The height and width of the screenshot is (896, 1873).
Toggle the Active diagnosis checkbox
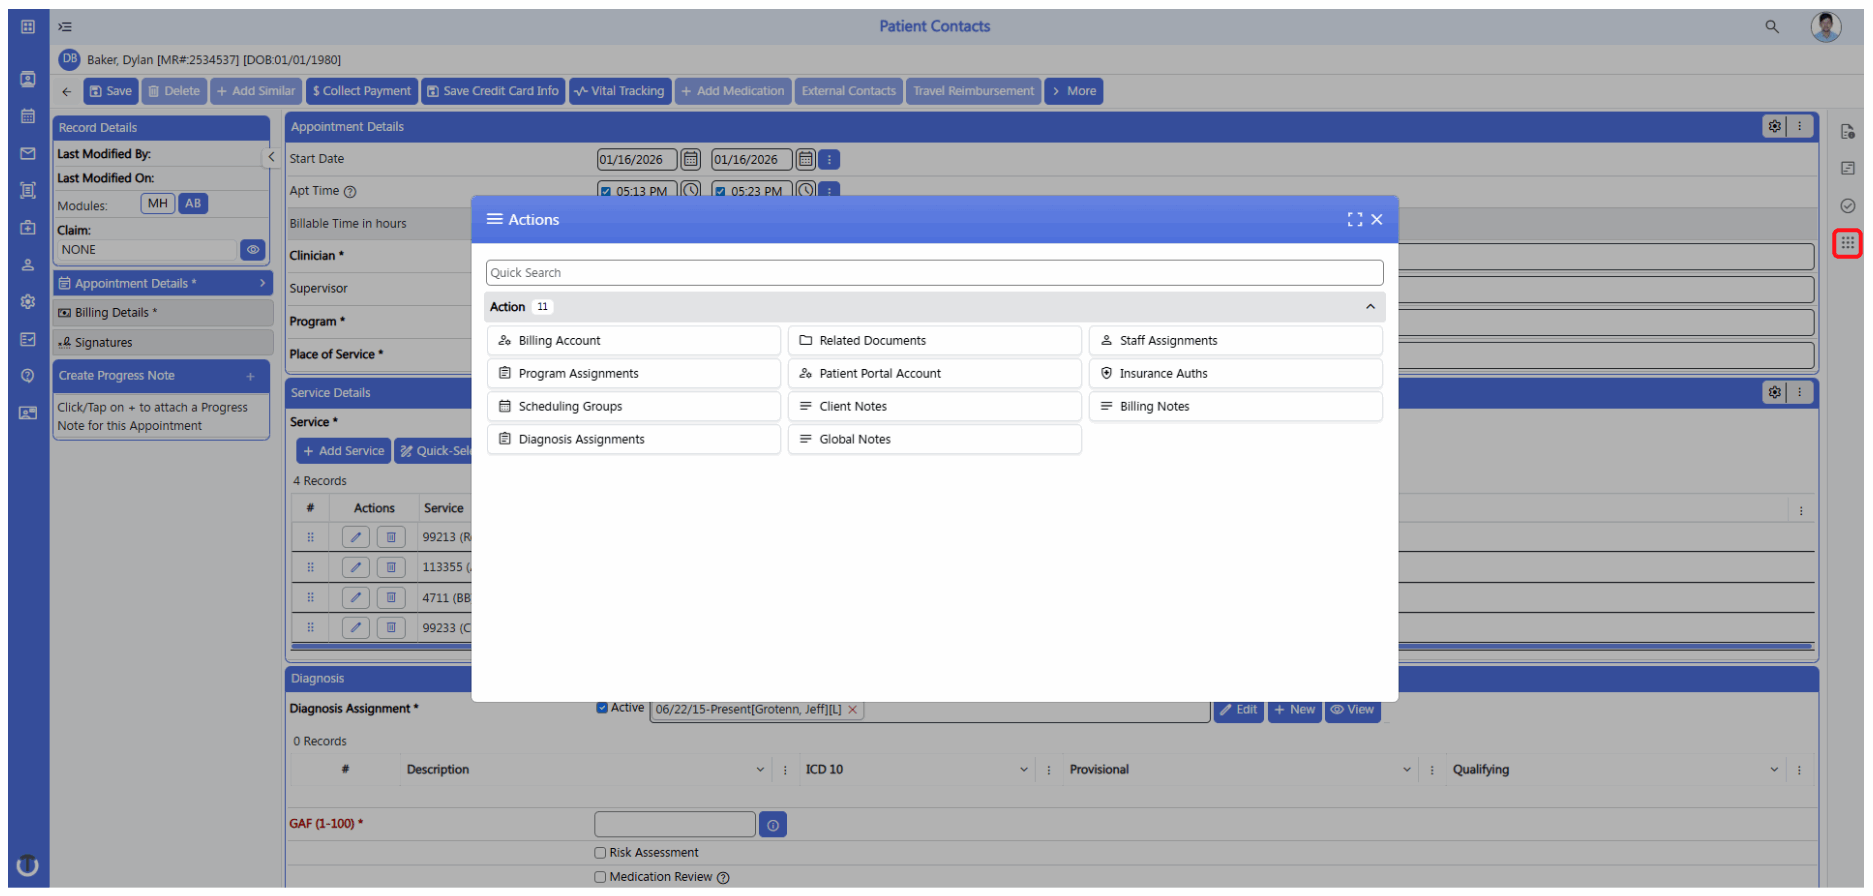pyautogui.click(x=602, y=708)
